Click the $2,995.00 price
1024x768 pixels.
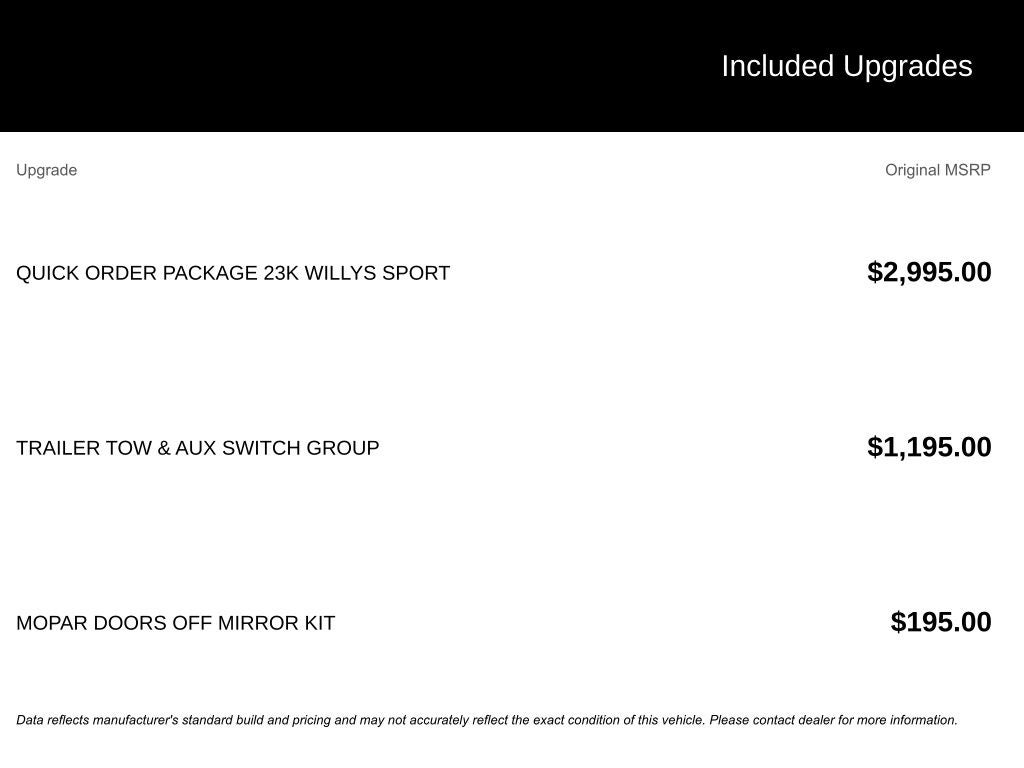[x=929, y=272]
